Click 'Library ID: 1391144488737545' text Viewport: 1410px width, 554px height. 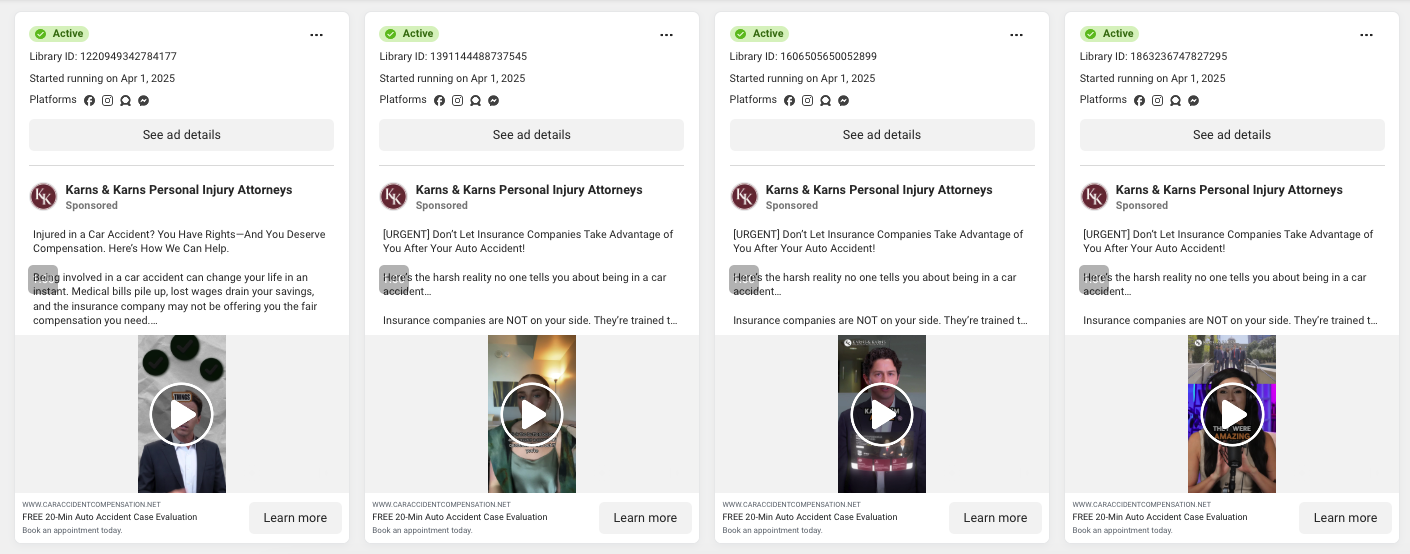pos(453,57)
